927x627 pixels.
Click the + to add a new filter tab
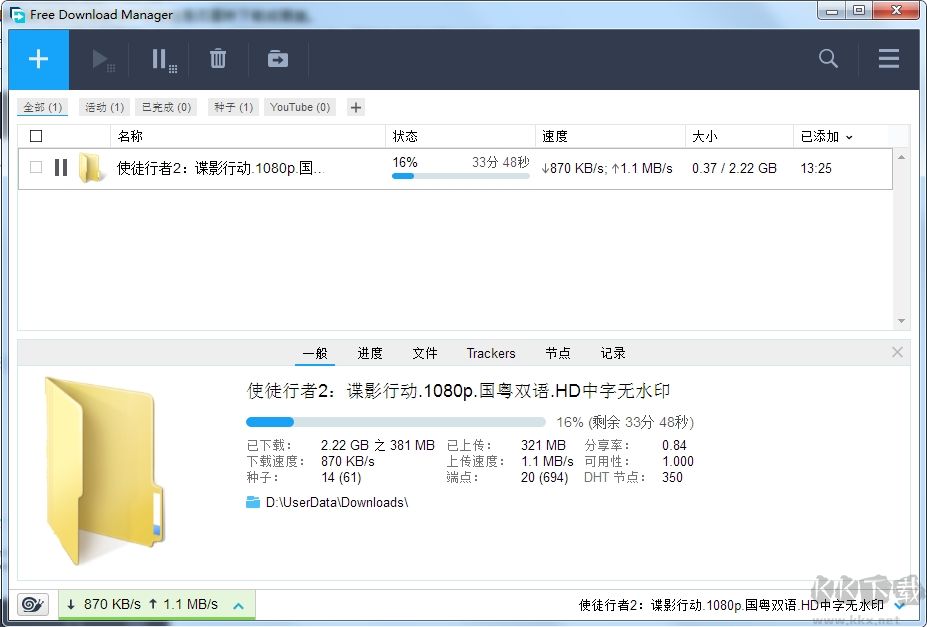(355, 106)
